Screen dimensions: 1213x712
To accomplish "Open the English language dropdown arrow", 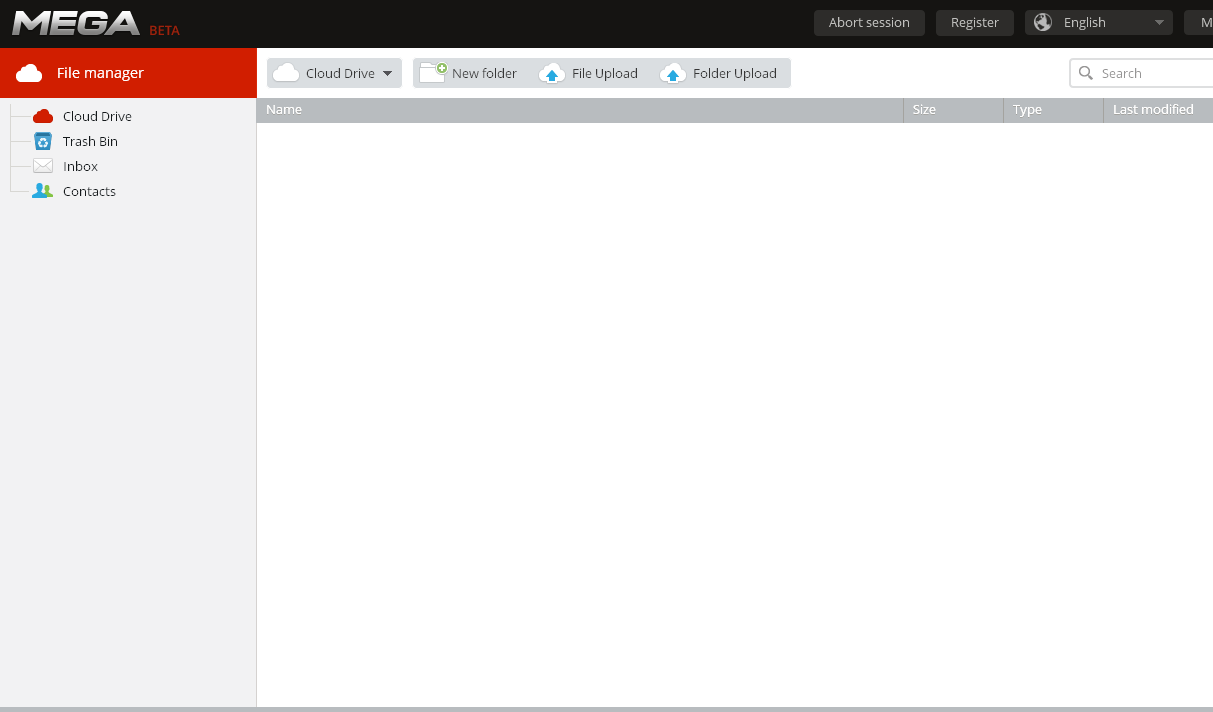I will coord(1159,22).
